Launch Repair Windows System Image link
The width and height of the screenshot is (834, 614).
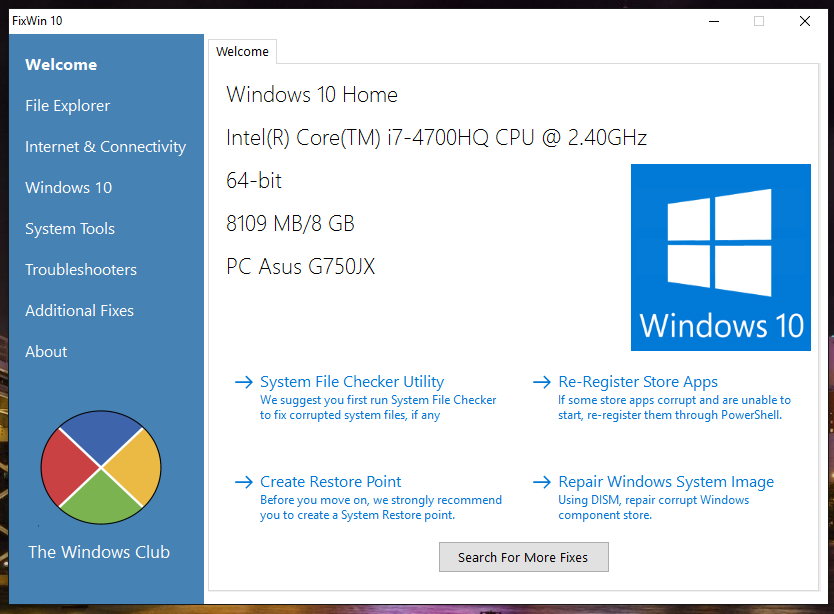666,482
